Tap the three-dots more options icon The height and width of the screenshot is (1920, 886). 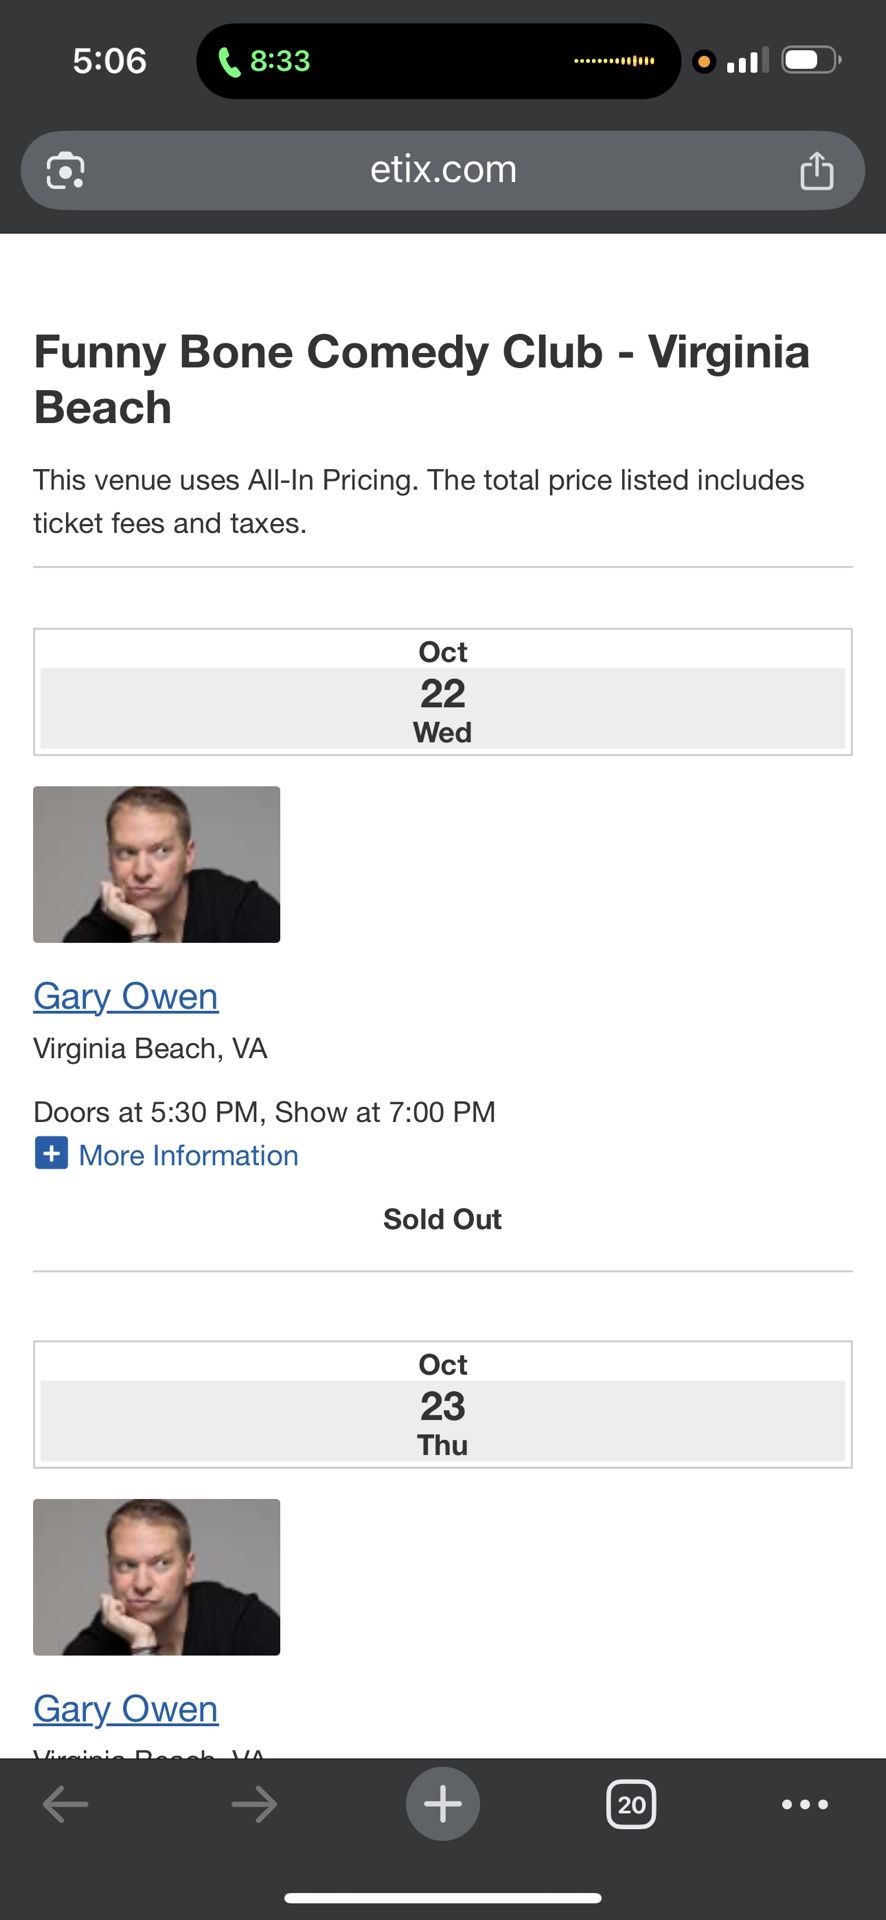click(804, 1804)
